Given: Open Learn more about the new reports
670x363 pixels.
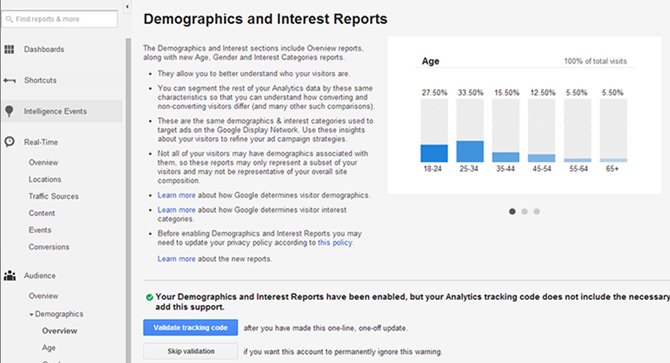Looking at the screenshot, I should pyautogui.click(x=176, y=259).
